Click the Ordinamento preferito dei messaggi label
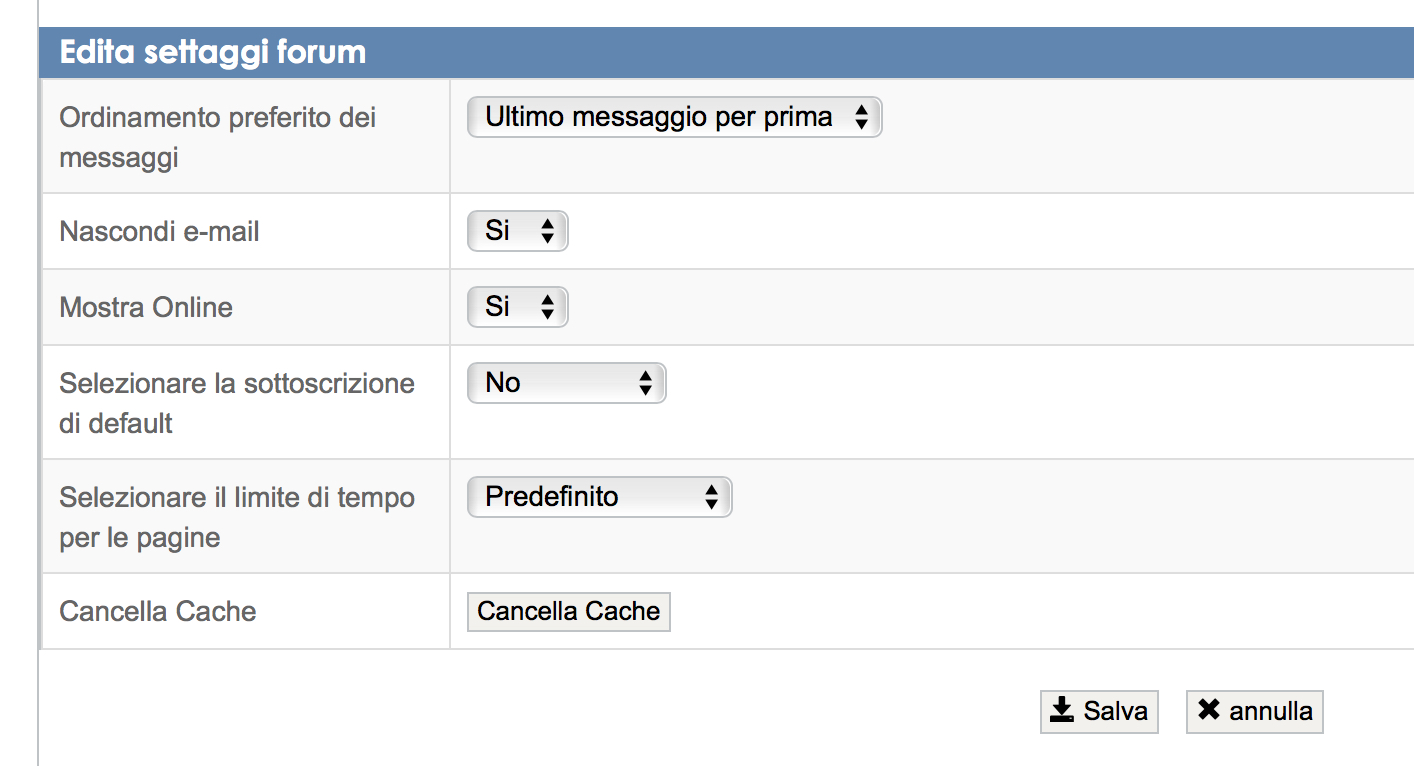This screenshot has width=1414, height=766. click(x=217, y=137)
